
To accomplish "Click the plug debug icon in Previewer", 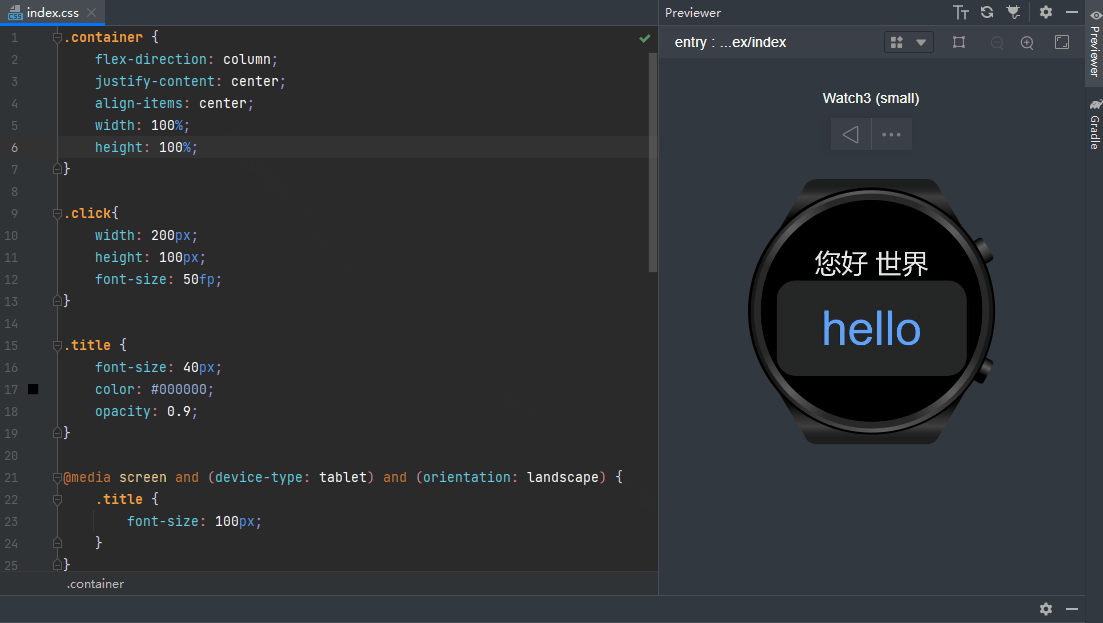I will click(1013, 12).
